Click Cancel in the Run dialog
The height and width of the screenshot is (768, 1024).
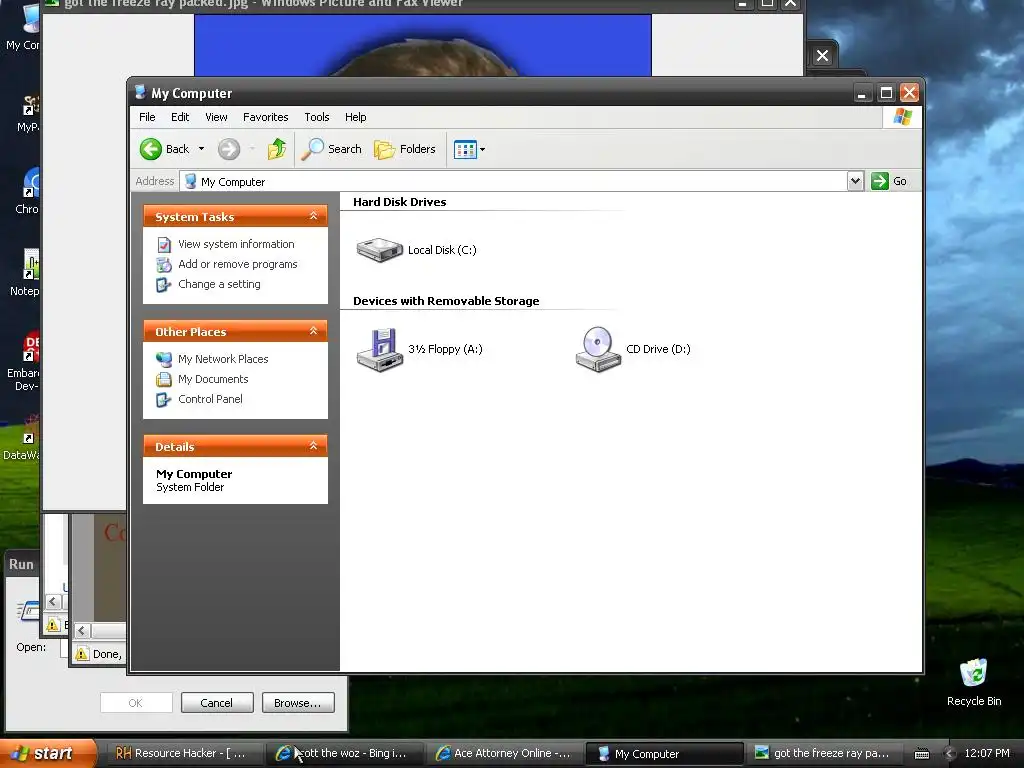coord(217,703)
